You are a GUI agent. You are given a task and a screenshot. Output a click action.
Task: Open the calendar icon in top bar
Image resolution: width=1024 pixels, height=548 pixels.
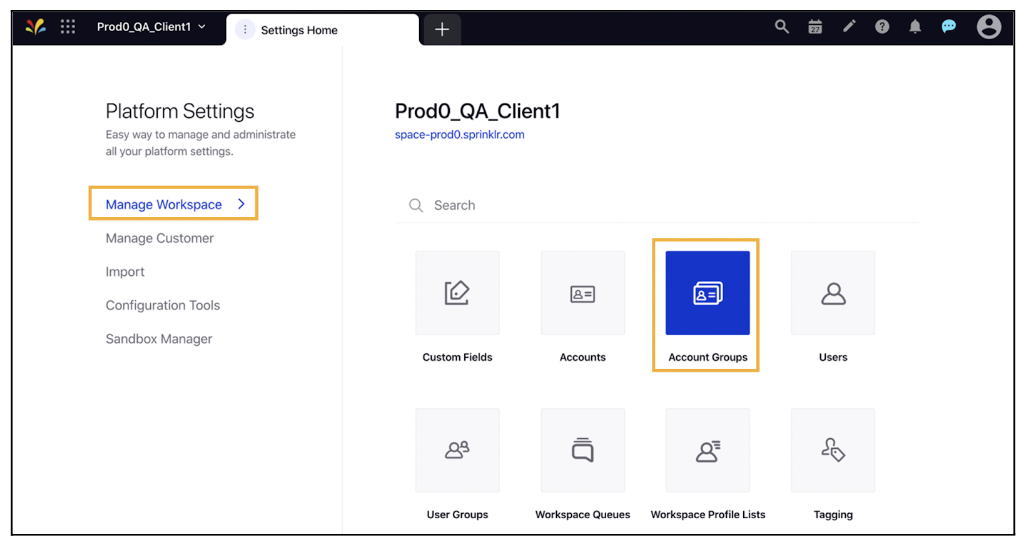815,27
